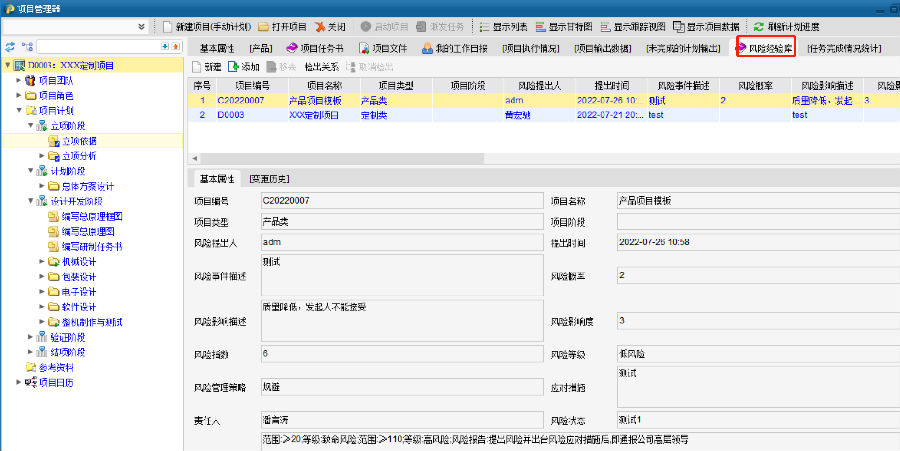Switch to 显示甘特图 Gantt view
The height and width of the screenshot is (451, 900).
coord(543,27)
